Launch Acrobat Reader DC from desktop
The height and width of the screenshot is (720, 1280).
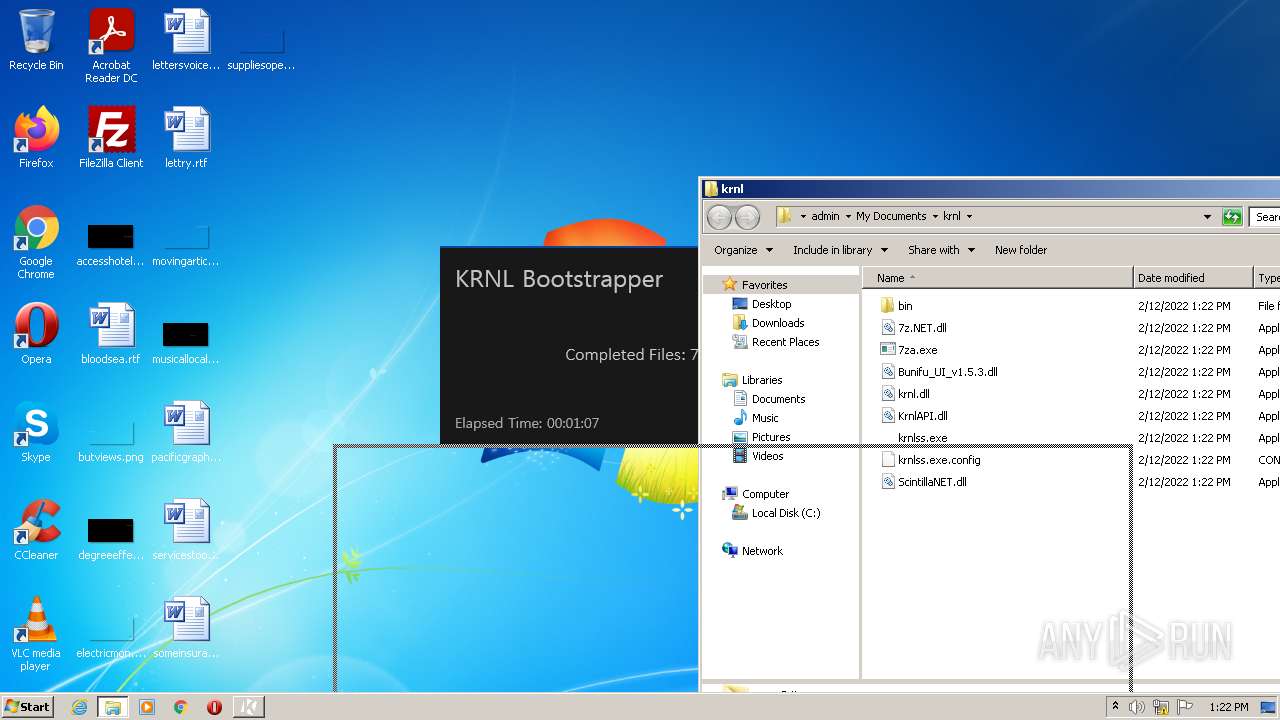[111, 46]
